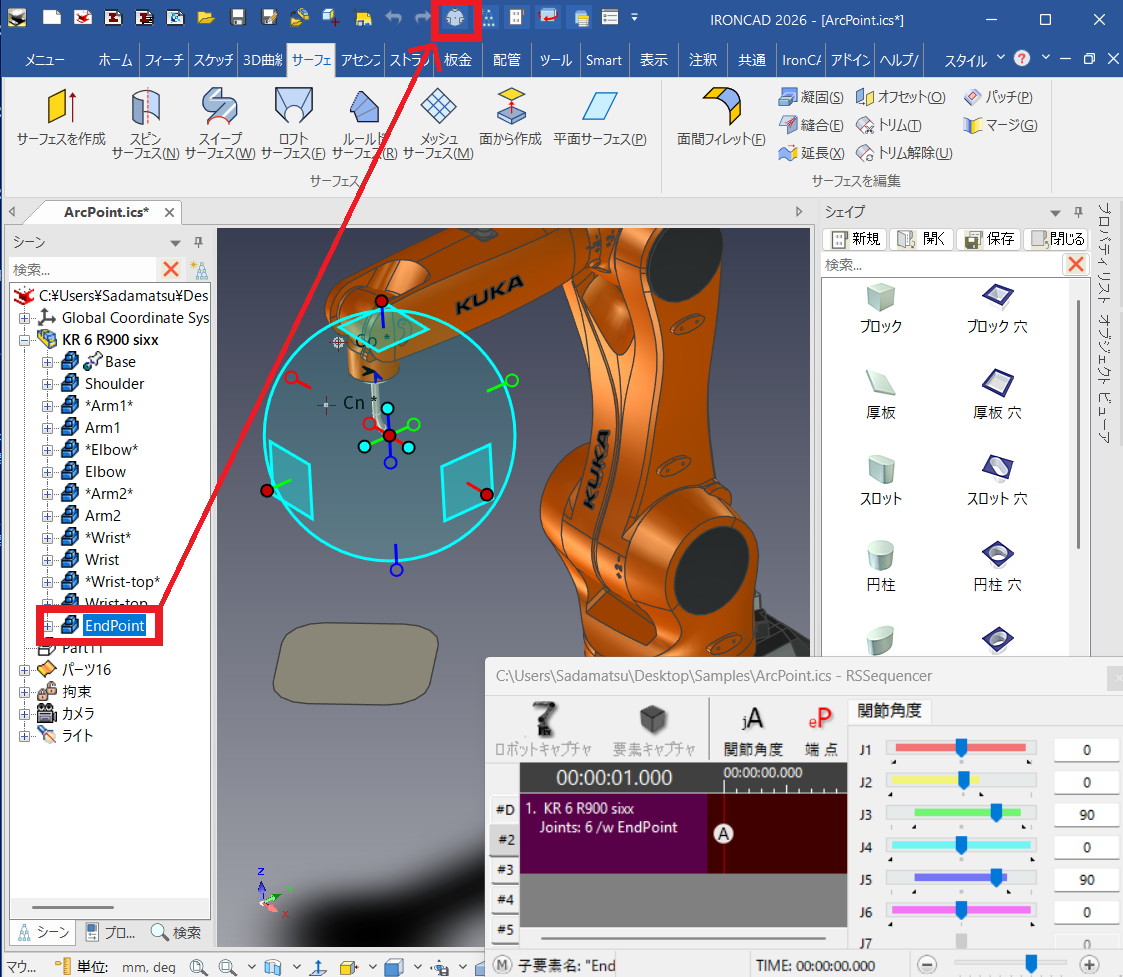The width and height of the screenshot is (1123, 977).
Task: Expand the 拘束 (constraints) node
Action: pyautogui.click(x=24, y=692)
